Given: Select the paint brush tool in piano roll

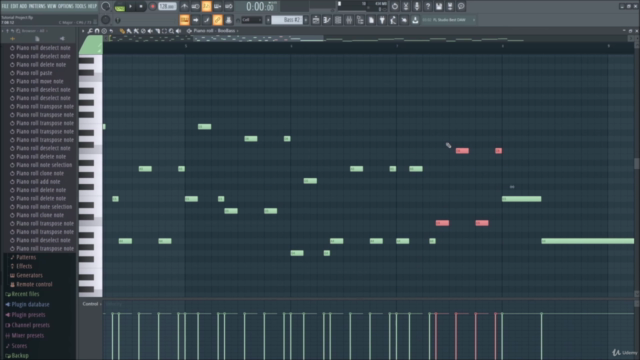Looking at the screenshot, I should pyautogui.click(x=129, y=31).
